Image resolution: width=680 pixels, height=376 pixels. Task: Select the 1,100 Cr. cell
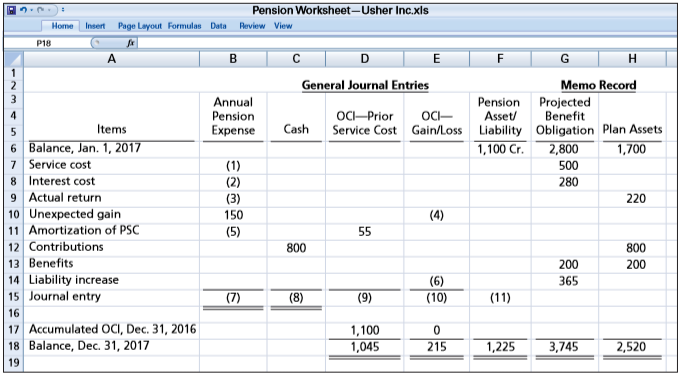500,150
